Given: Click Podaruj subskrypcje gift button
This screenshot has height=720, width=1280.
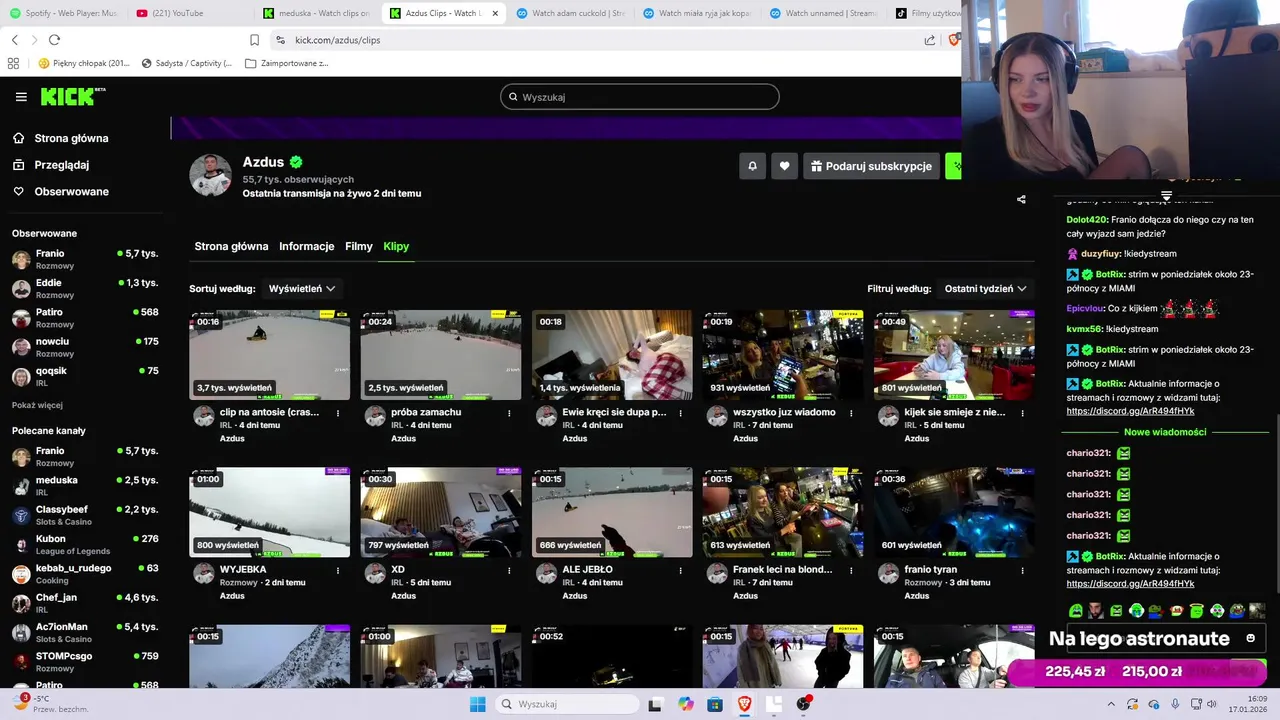Looking at the screenshot, I should 871,166.
